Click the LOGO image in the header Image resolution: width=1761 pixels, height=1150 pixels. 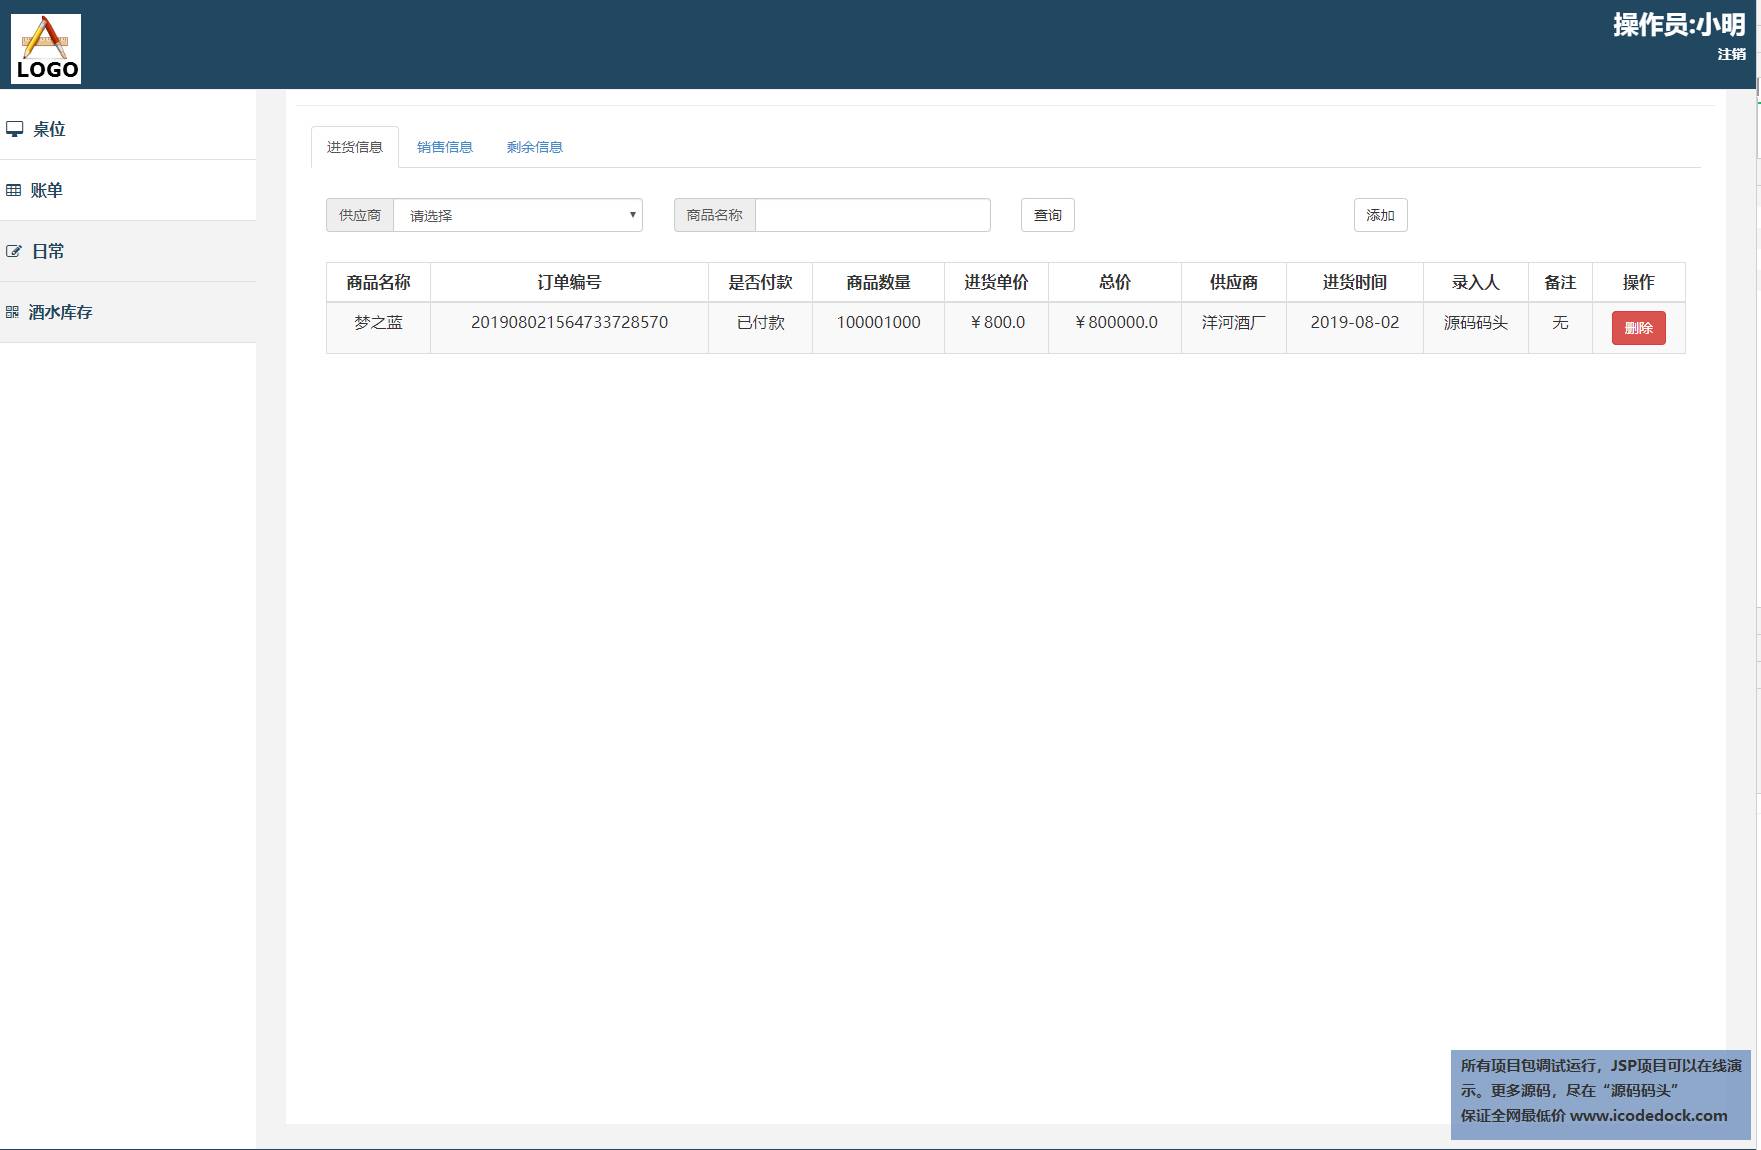pyautogui.click(x=46, y=48)
